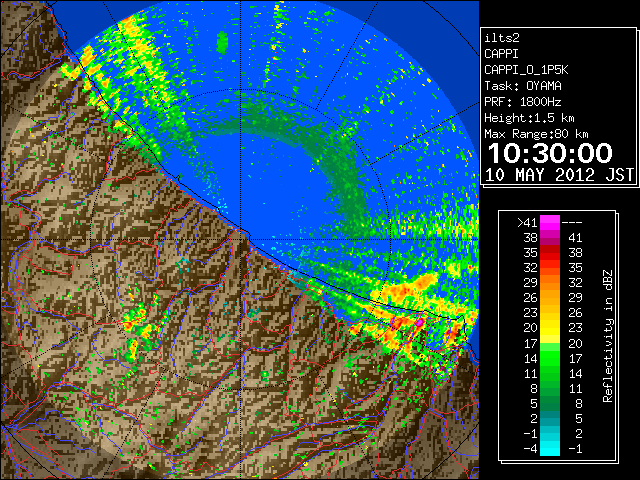This screenshot has height=480, width=640.
Task: Click the '10 MAY 2012 JST' date
Action: pyautogui.click(x=560, y=175)
